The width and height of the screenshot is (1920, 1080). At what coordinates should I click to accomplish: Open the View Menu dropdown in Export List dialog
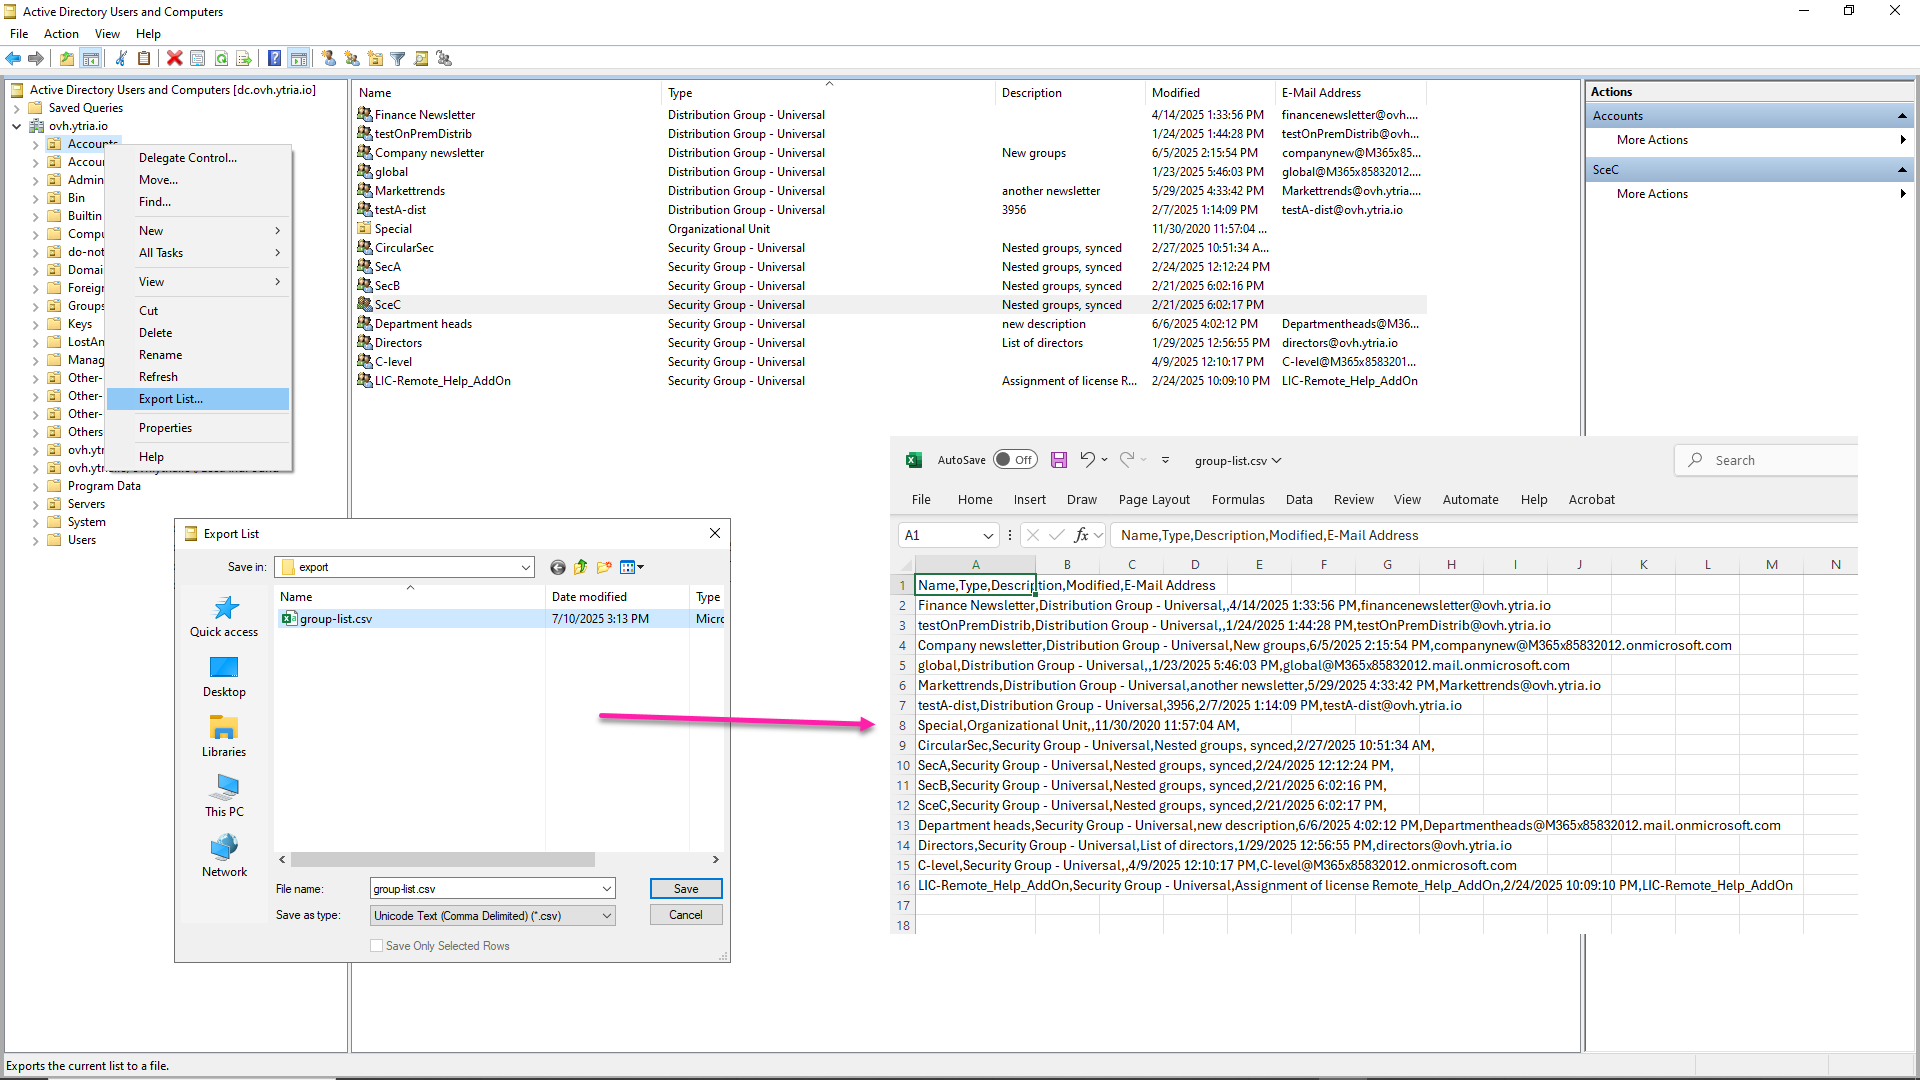[632, 567]
